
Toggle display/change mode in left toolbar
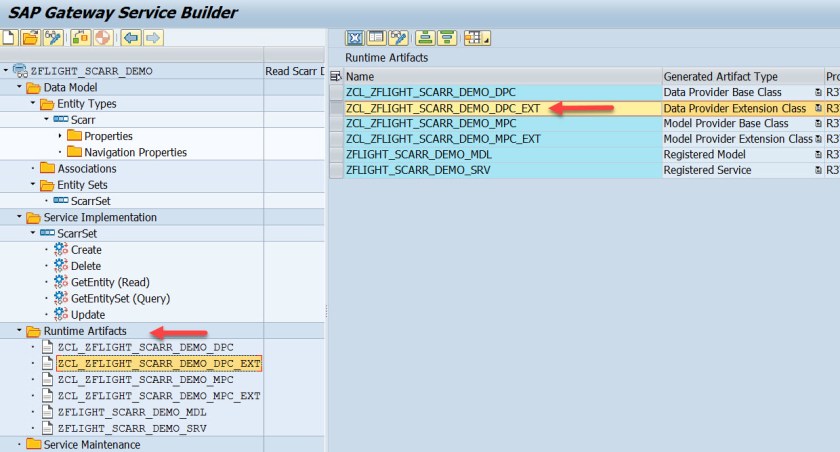53,38
